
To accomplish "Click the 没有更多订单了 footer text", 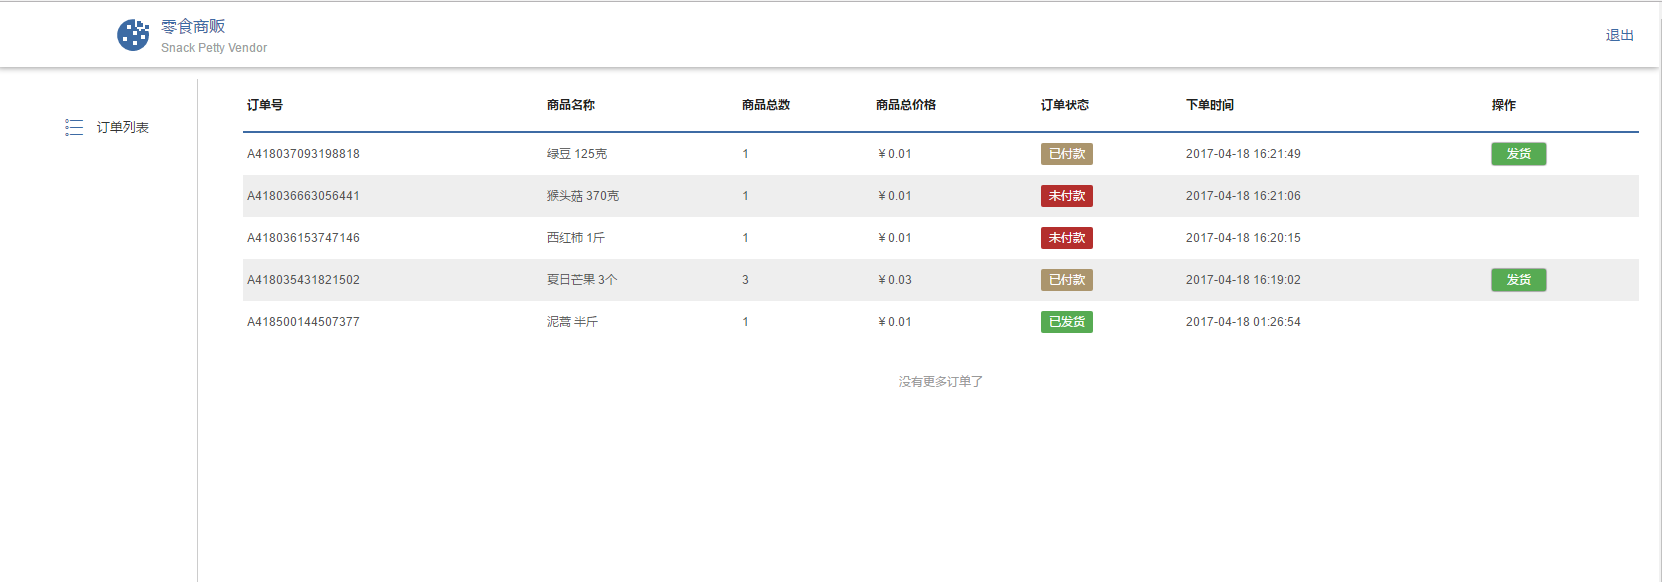I will pyautogui.click(x=940, y=382).
